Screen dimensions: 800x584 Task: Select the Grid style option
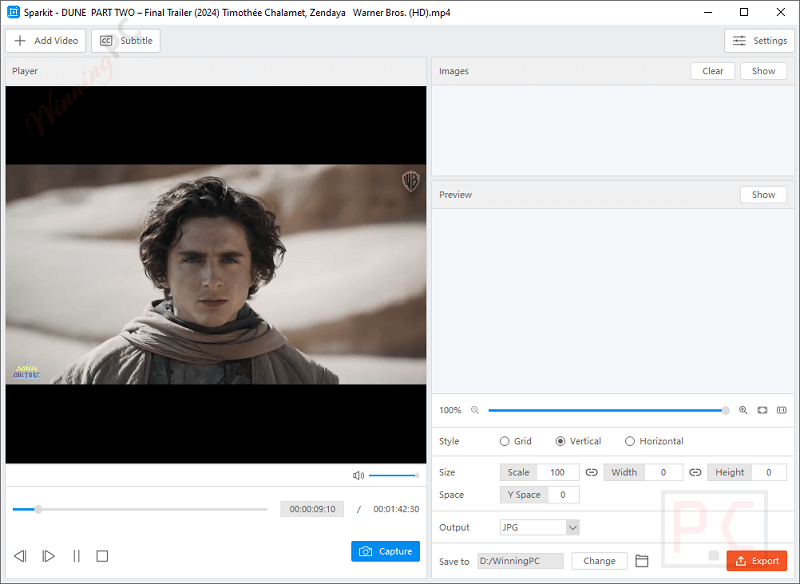click(516, 441)
